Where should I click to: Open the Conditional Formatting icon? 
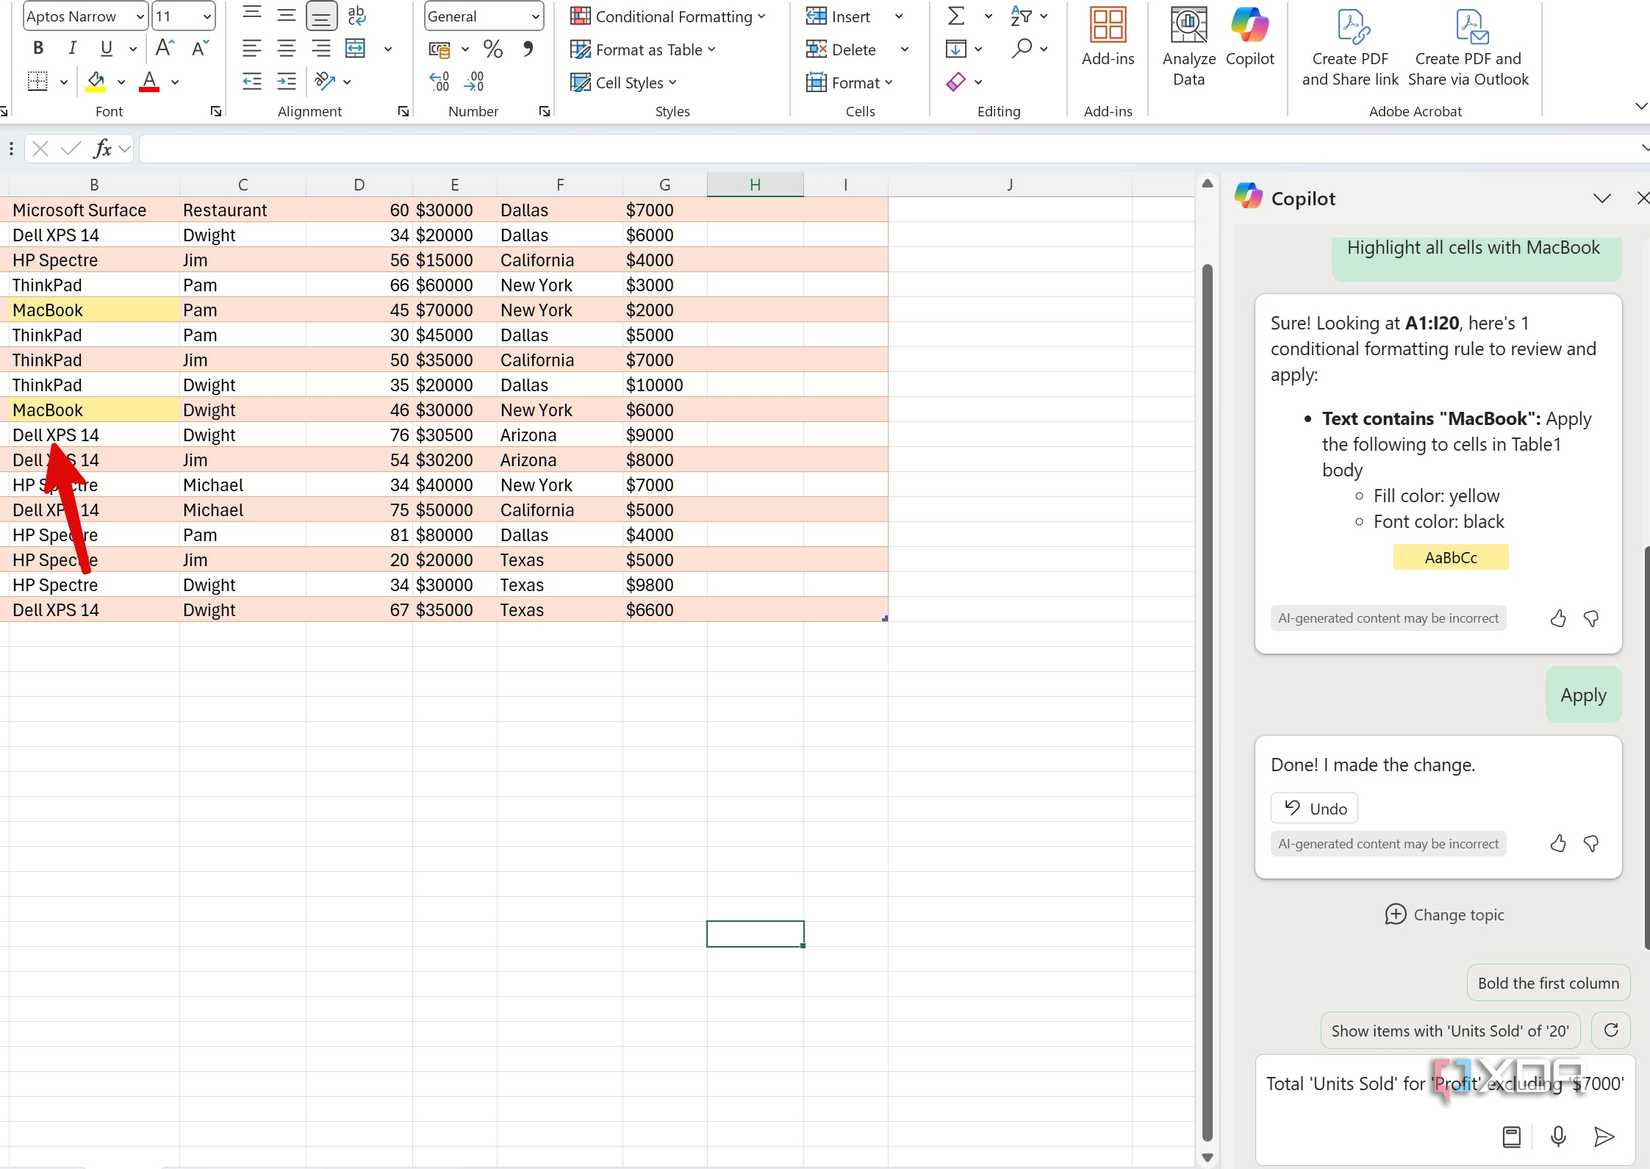pyautogui.click(x=580, y=16)
